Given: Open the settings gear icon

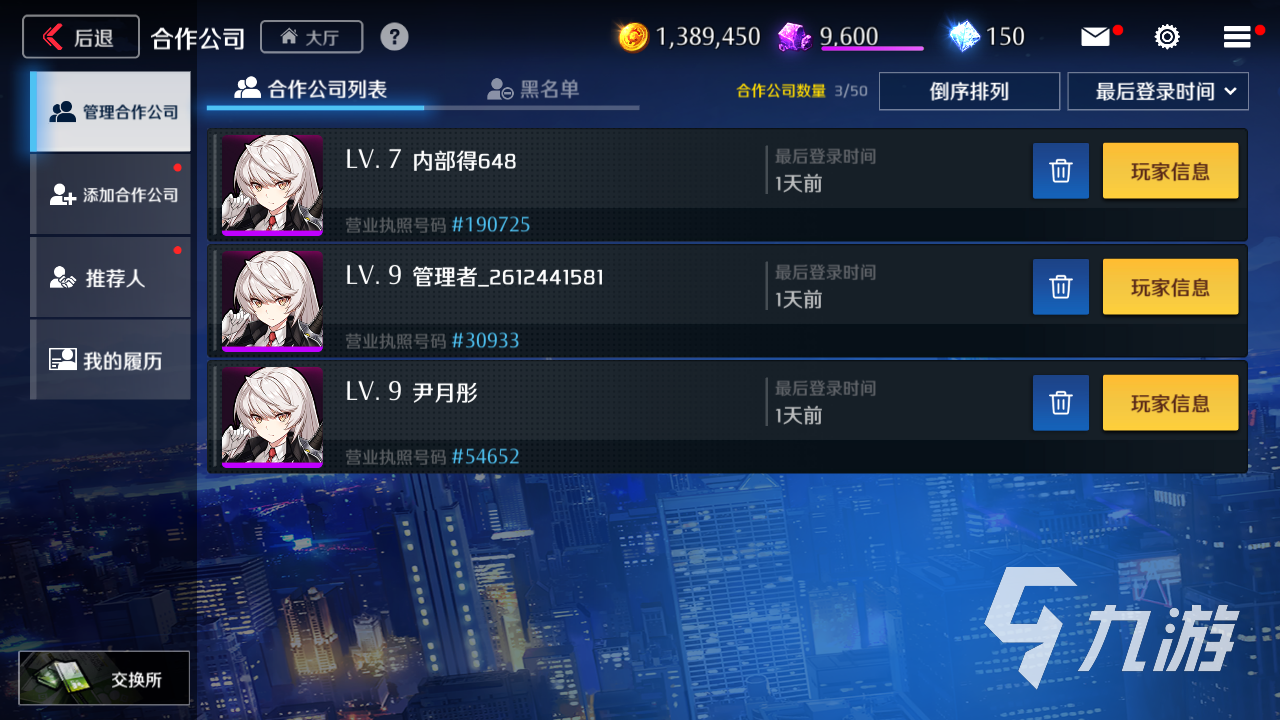Looking at the screenshot, I should tap(1167, 37).
